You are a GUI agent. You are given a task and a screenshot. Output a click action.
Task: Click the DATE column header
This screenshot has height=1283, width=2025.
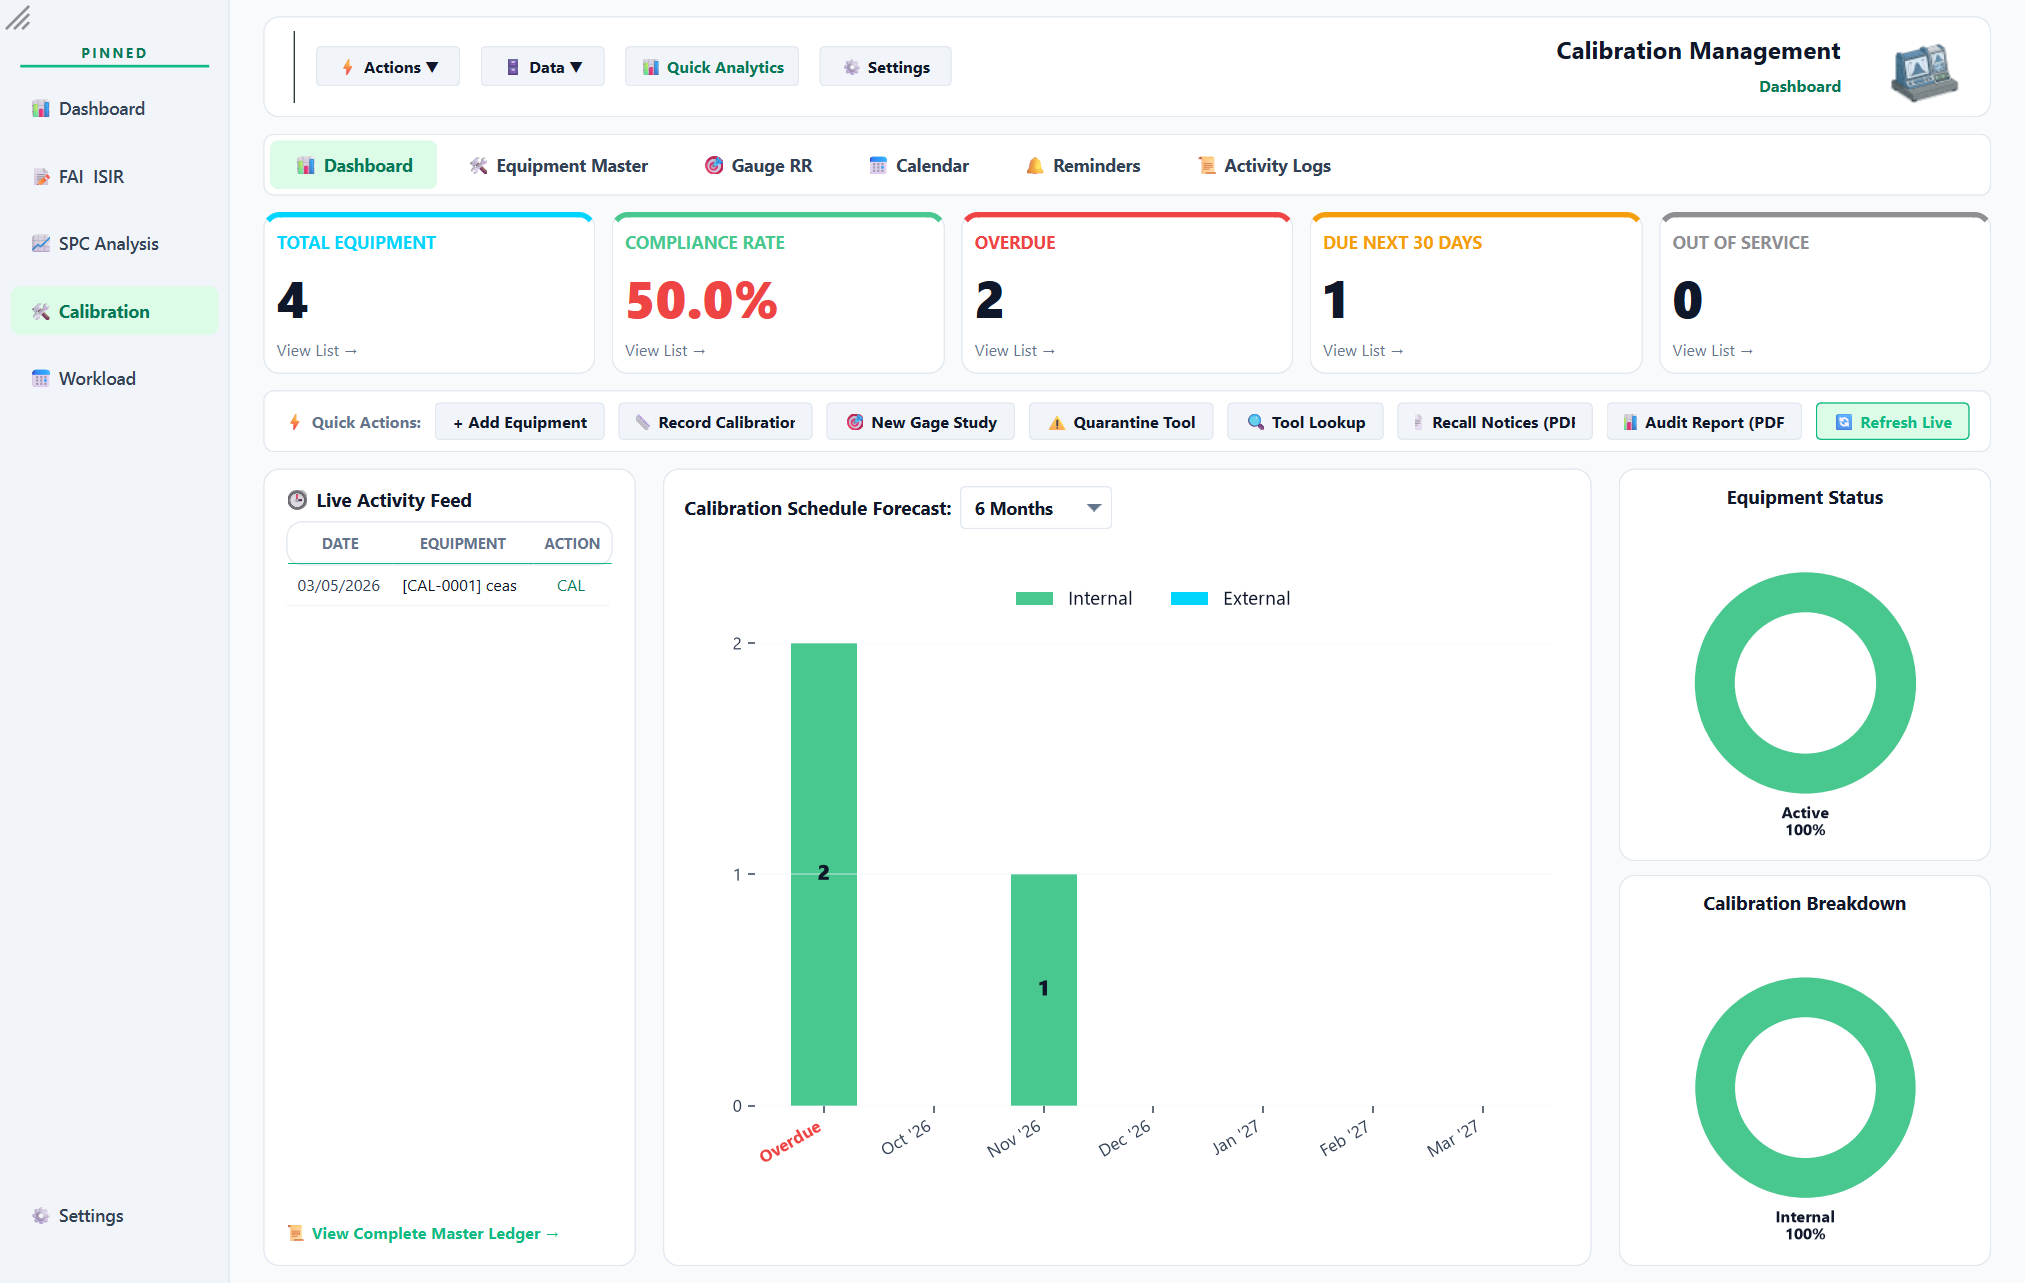pos(340,544)
